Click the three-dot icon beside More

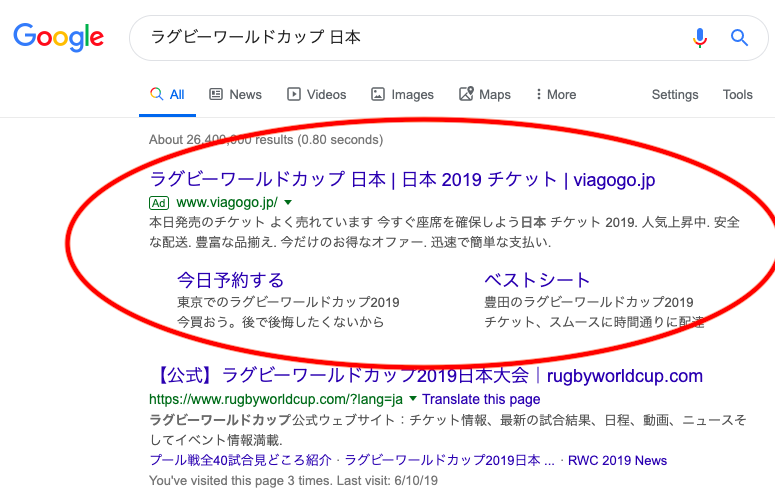pyautogui.click(x=538, y=94)
